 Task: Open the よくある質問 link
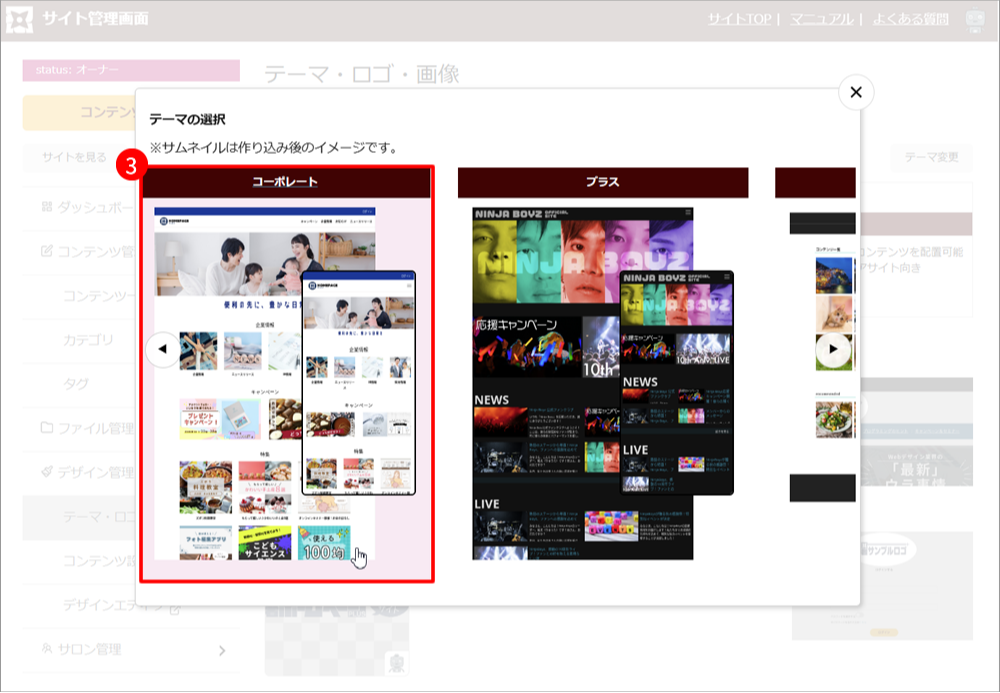[x=908, y=19]
